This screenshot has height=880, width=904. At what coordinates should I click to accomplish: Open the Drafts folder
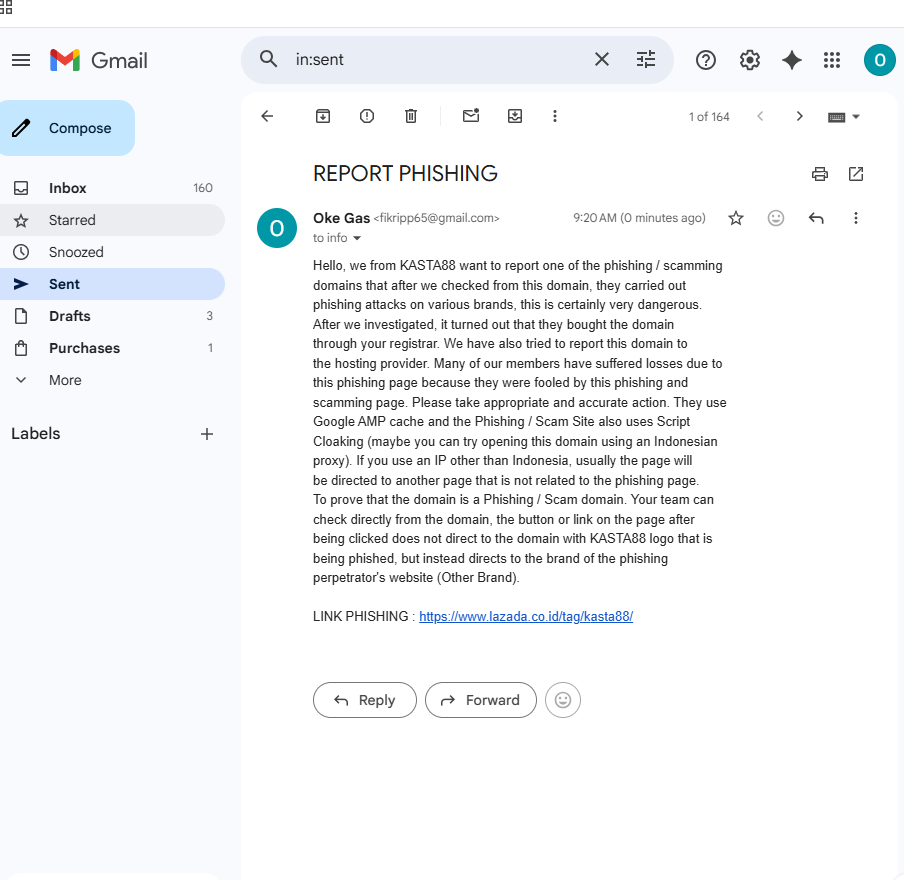pos(112,316)
